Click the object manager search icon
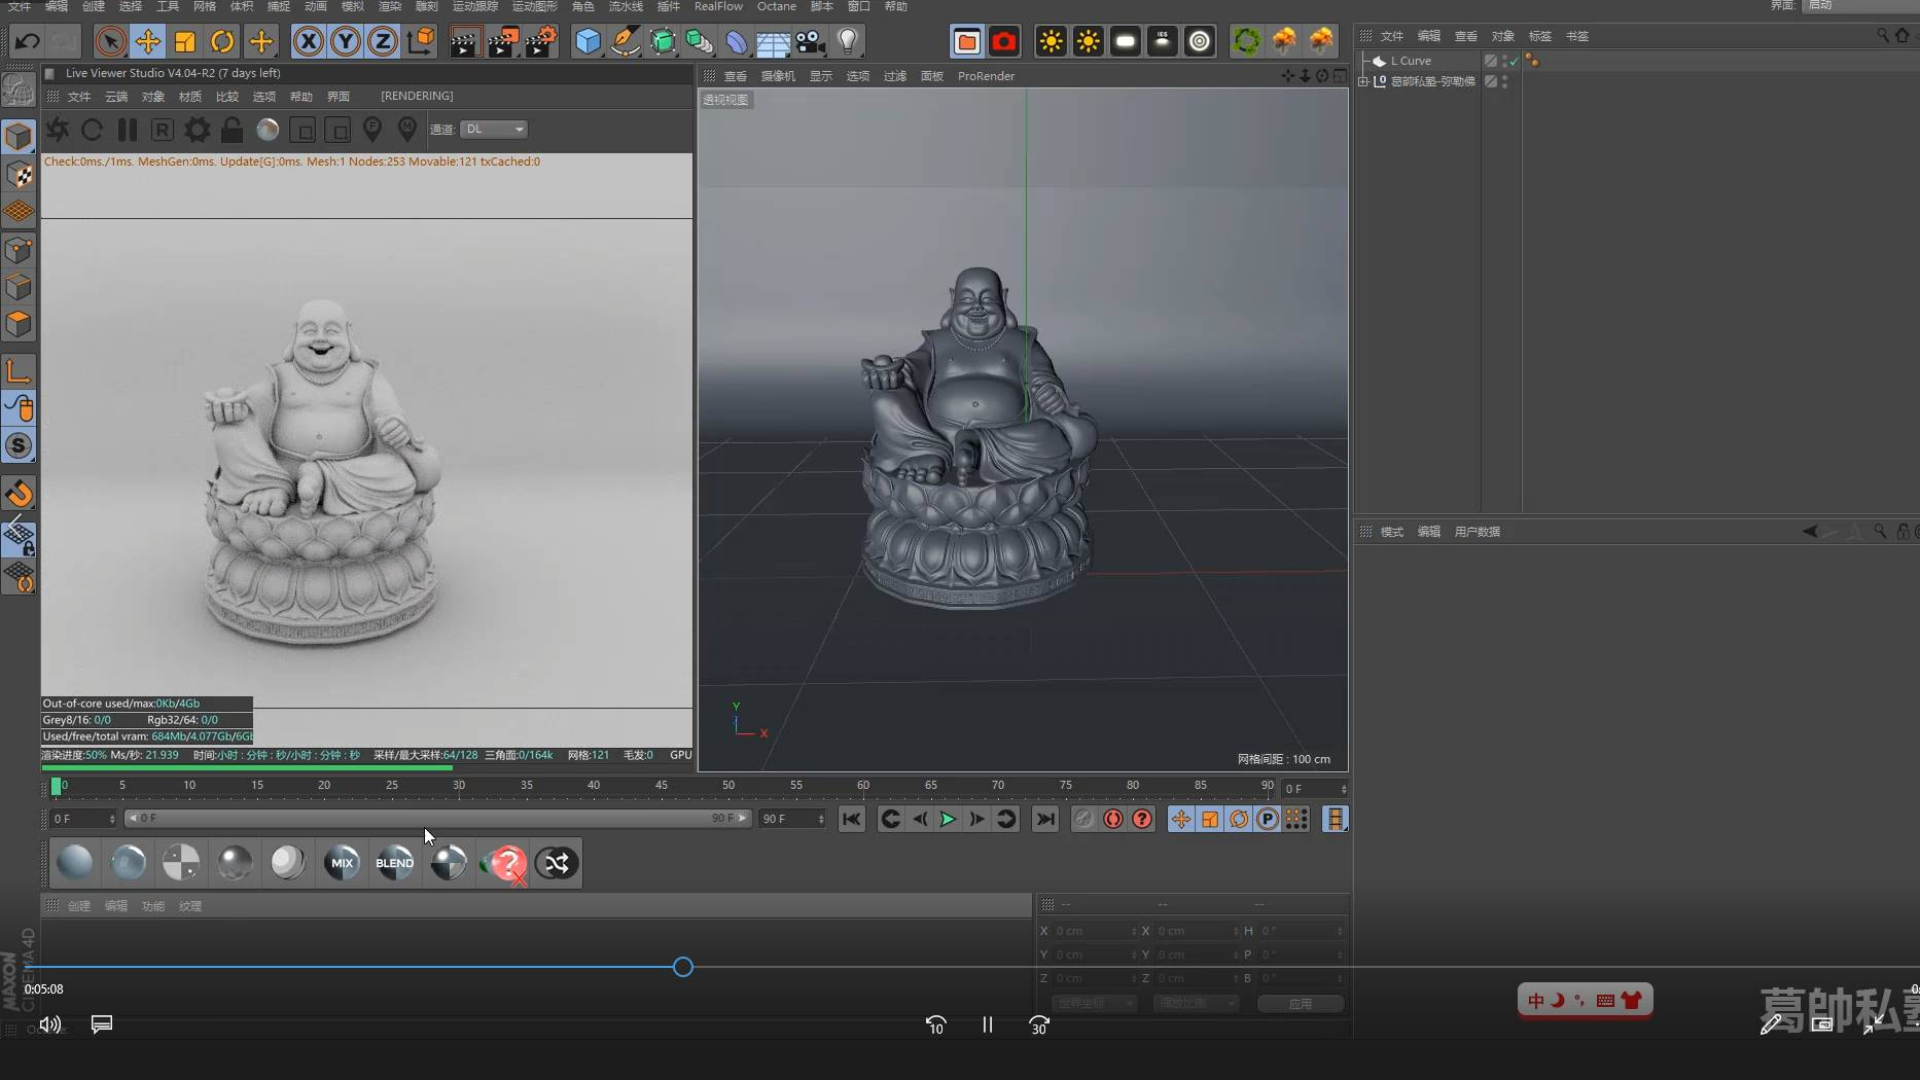1920x1080 pixels. coord(1883,35)
